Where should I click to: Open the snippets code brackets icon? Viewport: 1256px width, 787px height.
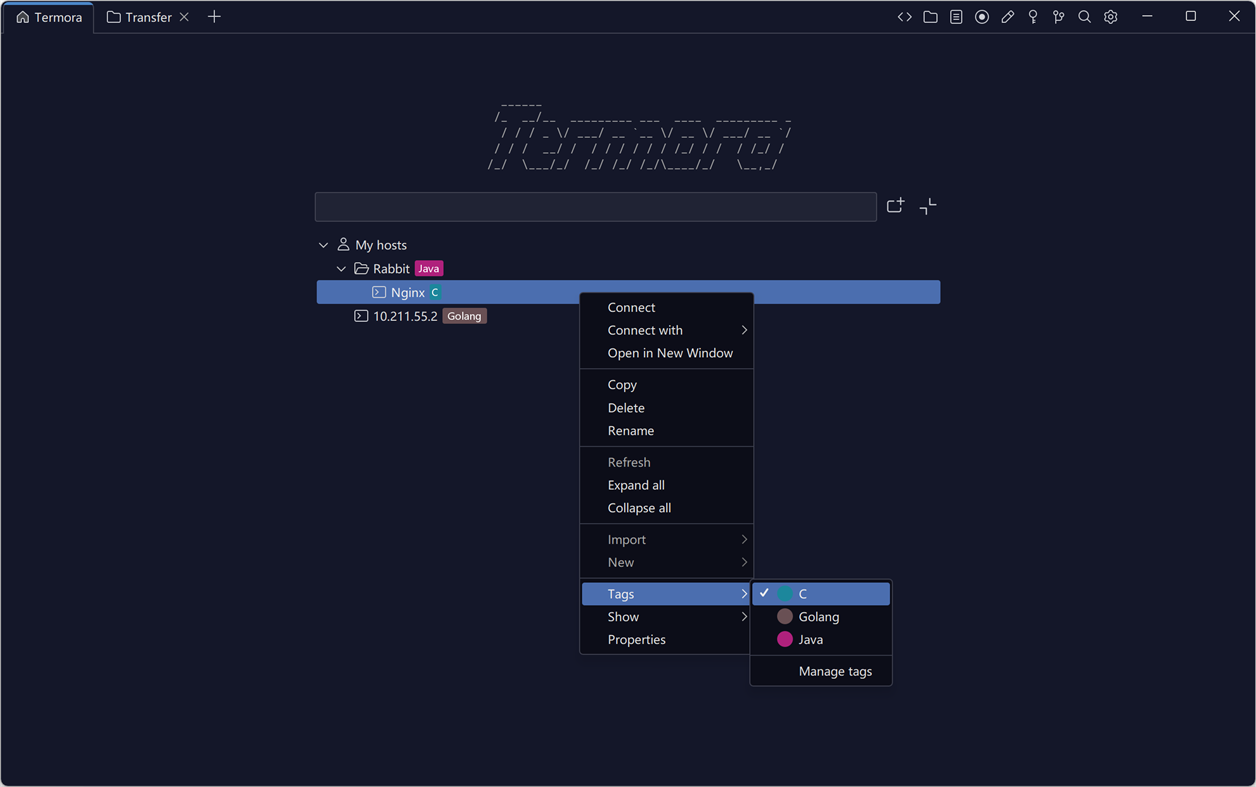904,17
